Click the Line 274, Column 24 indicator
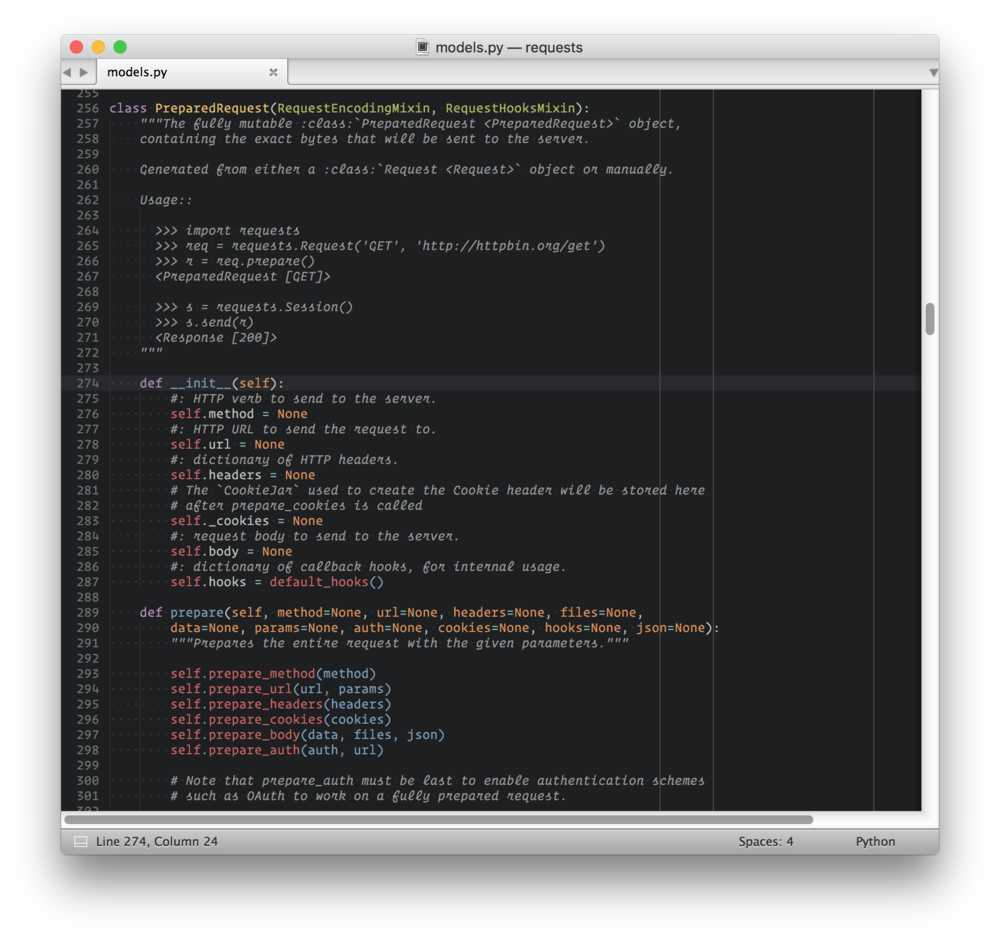 157,842
